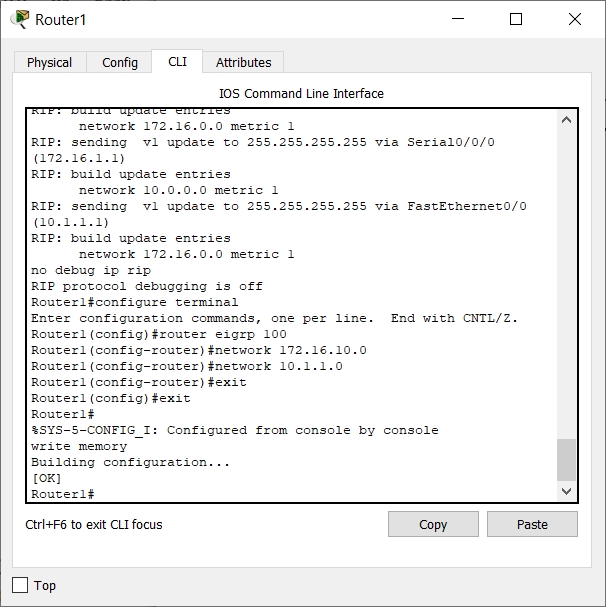Screen dimensions: 606x607
Task: Click the 'Top' checkbox label text
Action: click(45, 585)
